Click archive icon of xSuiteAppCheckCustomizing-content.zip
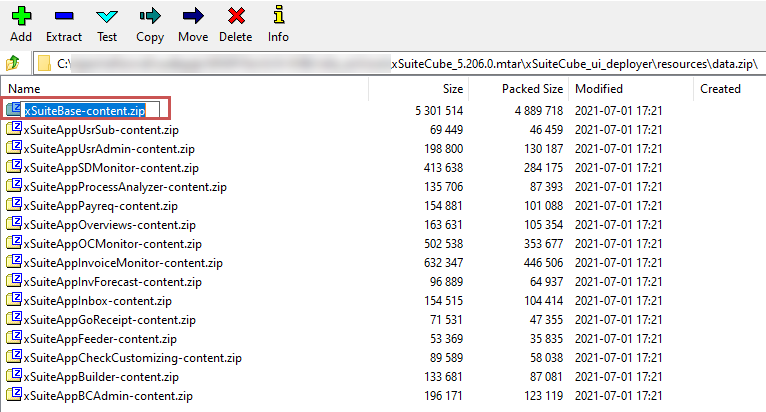The image size is (766, 412). (14, 357)
